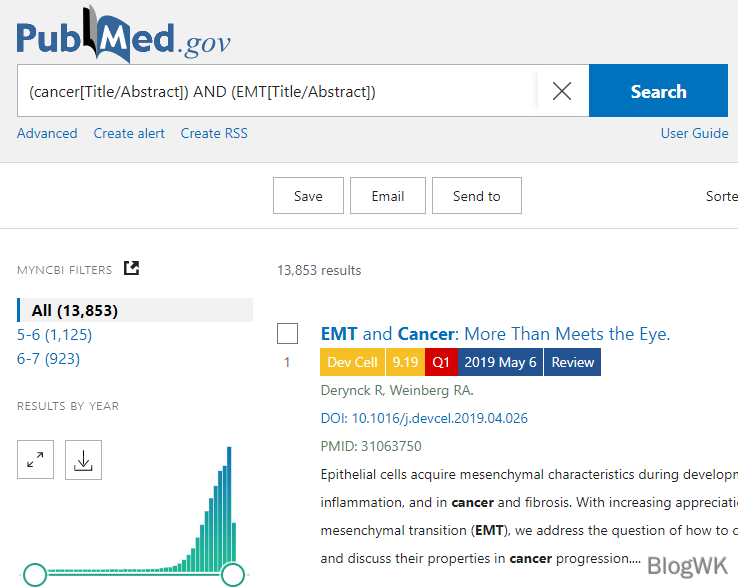Select the checkbox for result 1
Screen dimensions: 738x588
click(x=287, y=334)
